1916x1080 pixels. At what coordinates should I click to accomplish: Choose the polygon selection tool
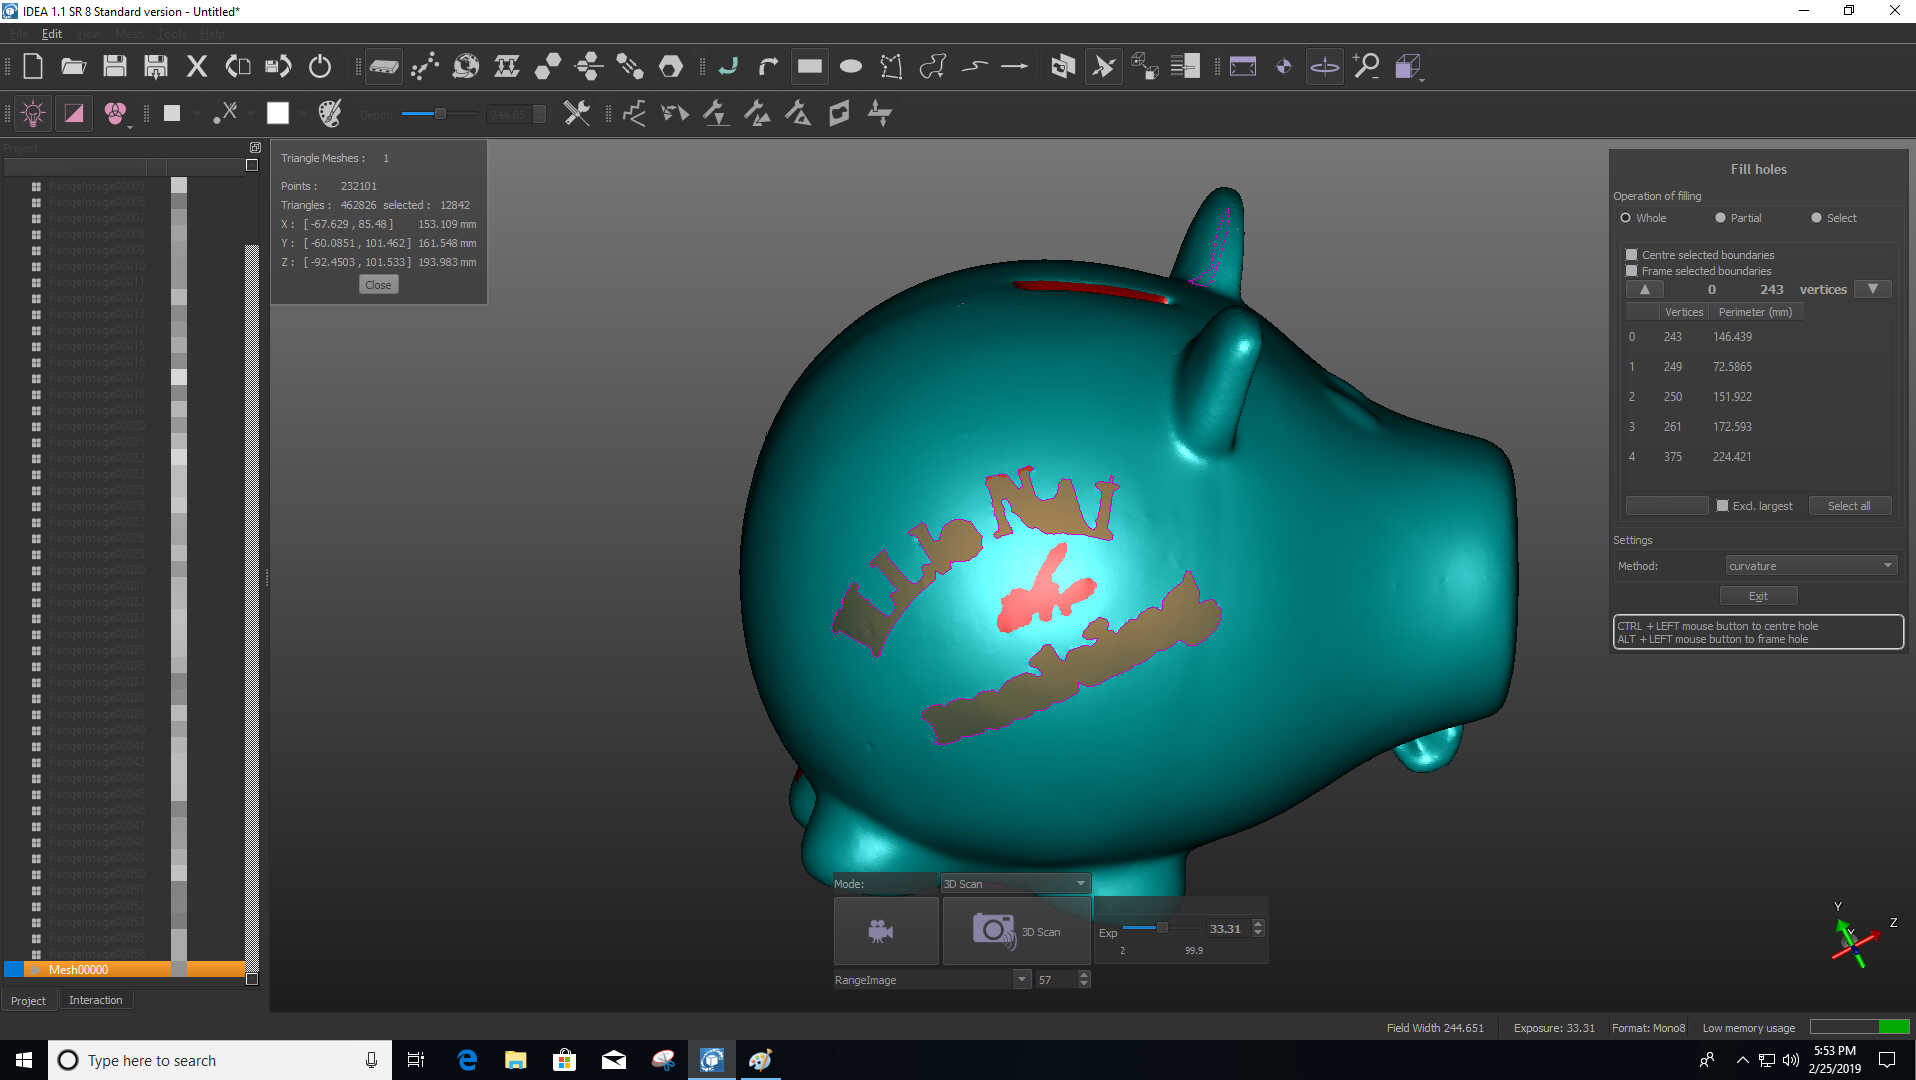tap(891, 67)
